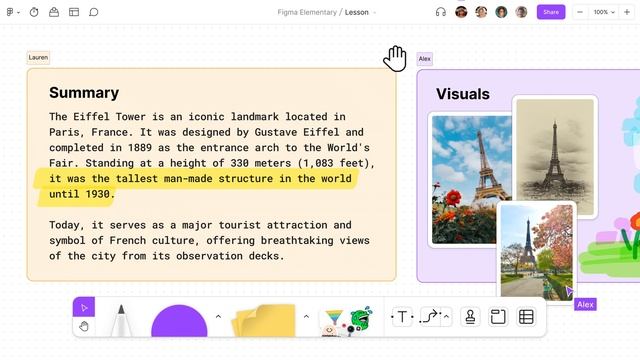This screenshot has width=640, height=360.
Task: Click the purple Share button
Action: click(551, 12)
